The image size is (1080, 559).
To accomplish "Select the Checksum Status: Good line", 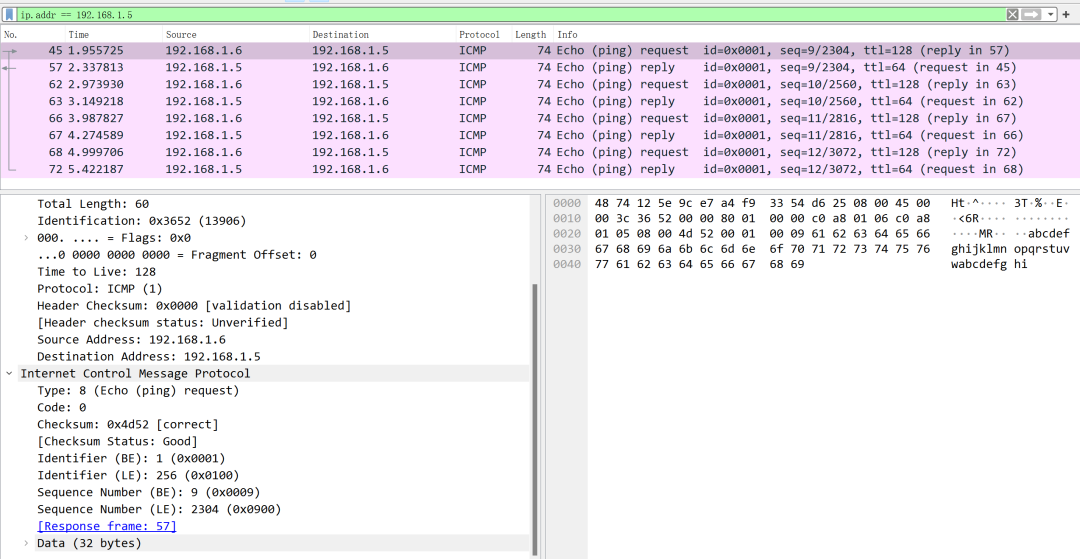I will (x=117, y=441).
